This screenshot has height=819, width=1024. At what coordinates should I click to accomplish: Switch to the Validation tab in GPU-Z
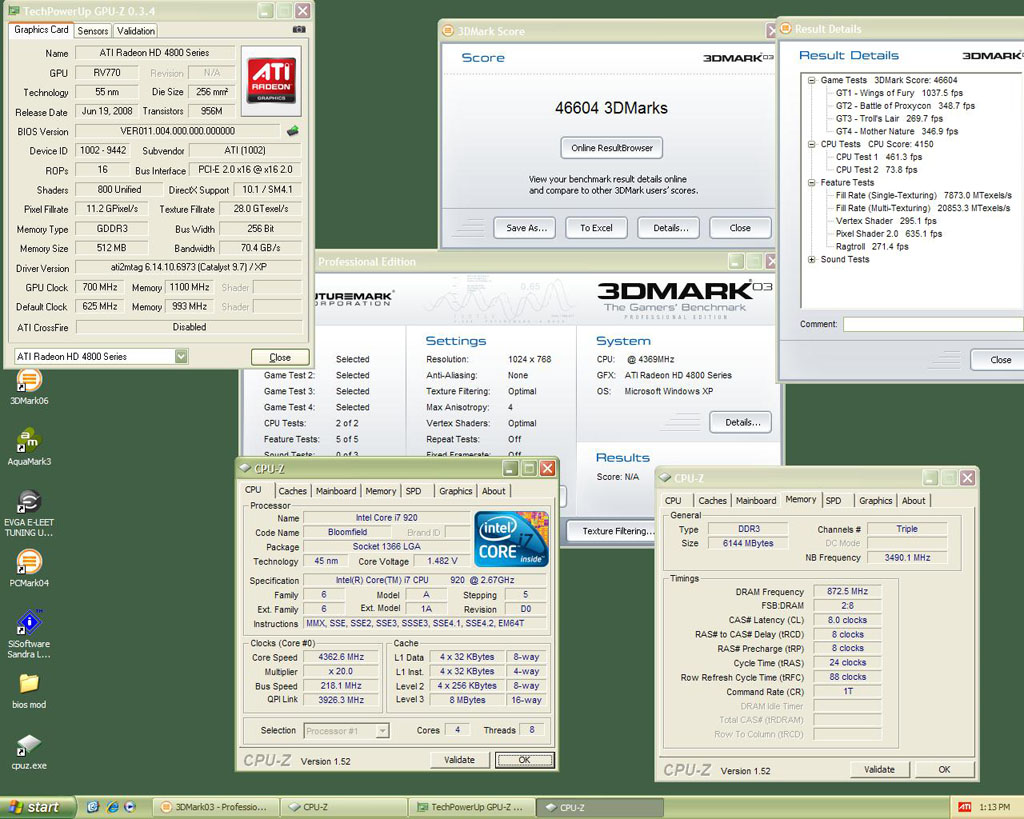pos(136,31)
